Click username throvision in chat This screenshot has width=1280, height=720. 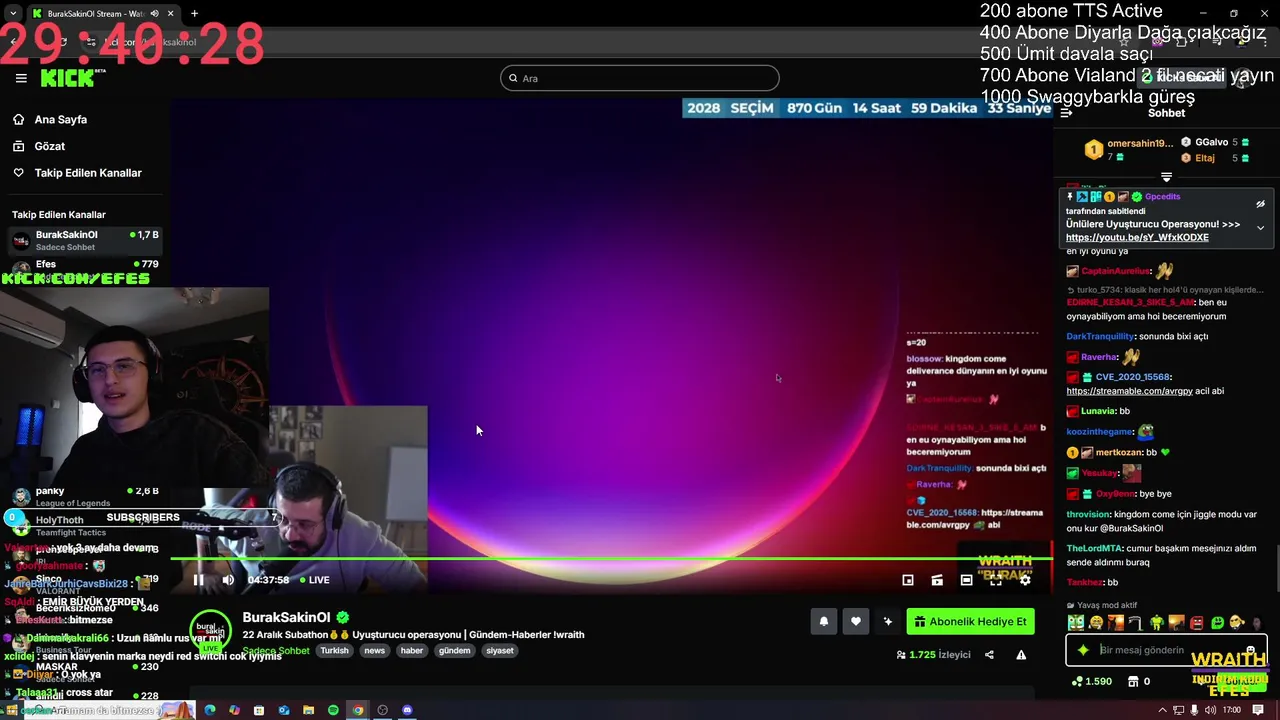[x=1088, y=515]
